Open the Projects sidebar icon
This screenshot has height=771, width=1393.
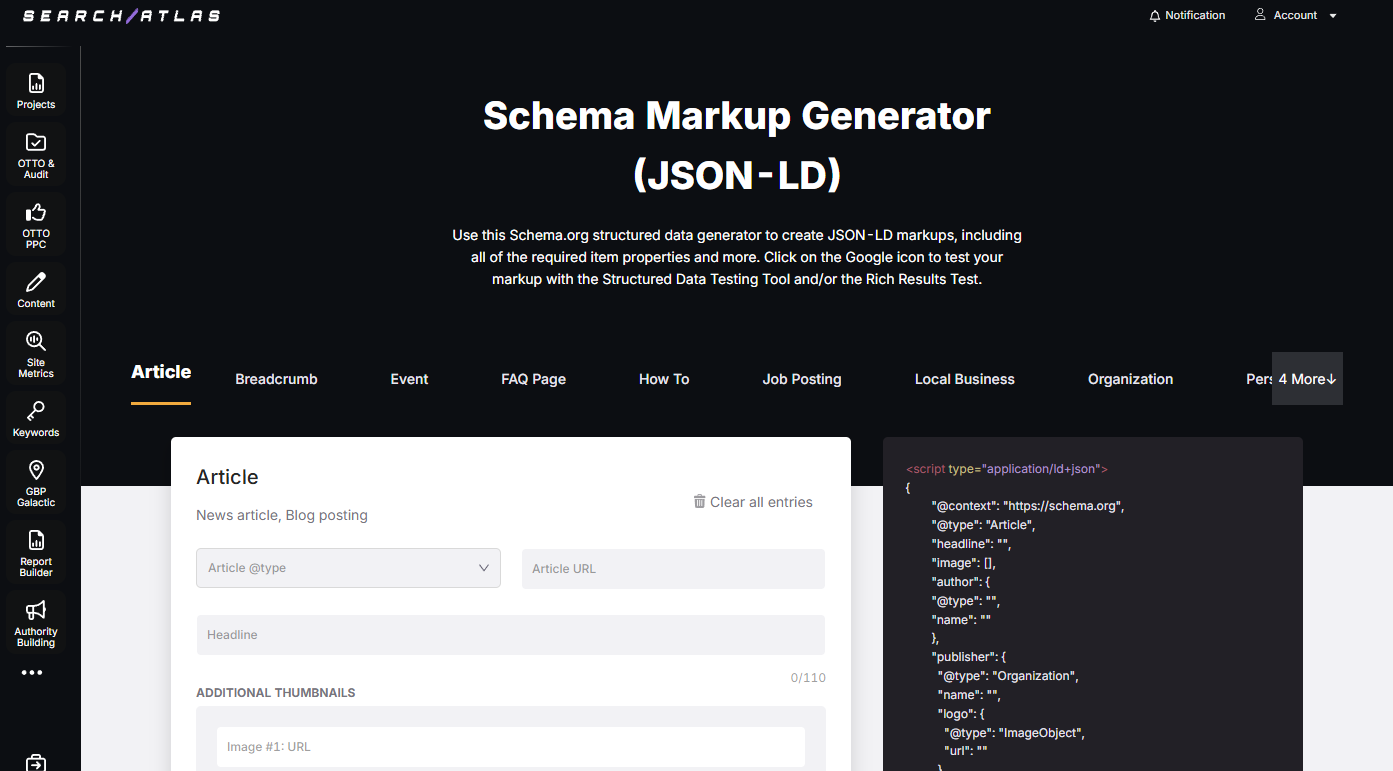click(36, 84)
